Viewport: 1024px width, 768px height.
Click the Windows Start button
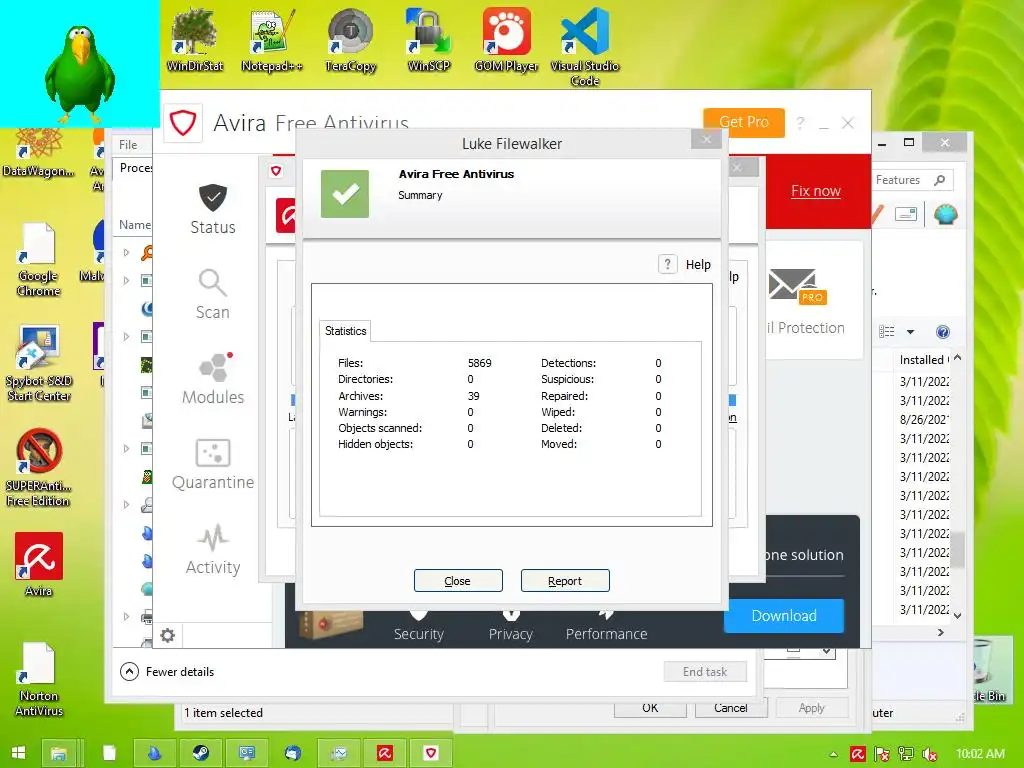[18, 753]
